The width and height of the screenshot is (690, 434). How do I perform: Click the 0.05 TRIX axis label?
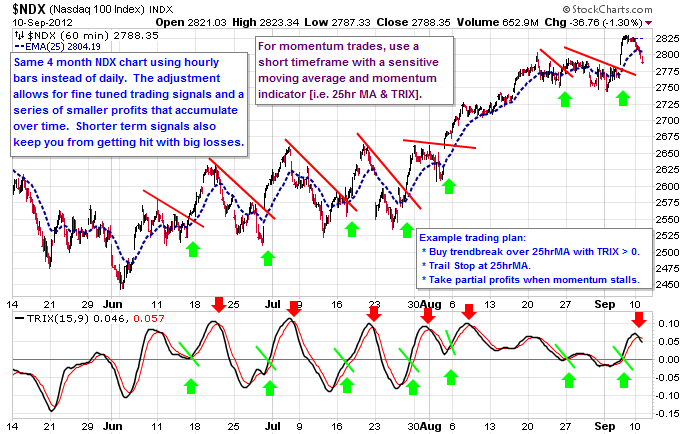[669, 342]
